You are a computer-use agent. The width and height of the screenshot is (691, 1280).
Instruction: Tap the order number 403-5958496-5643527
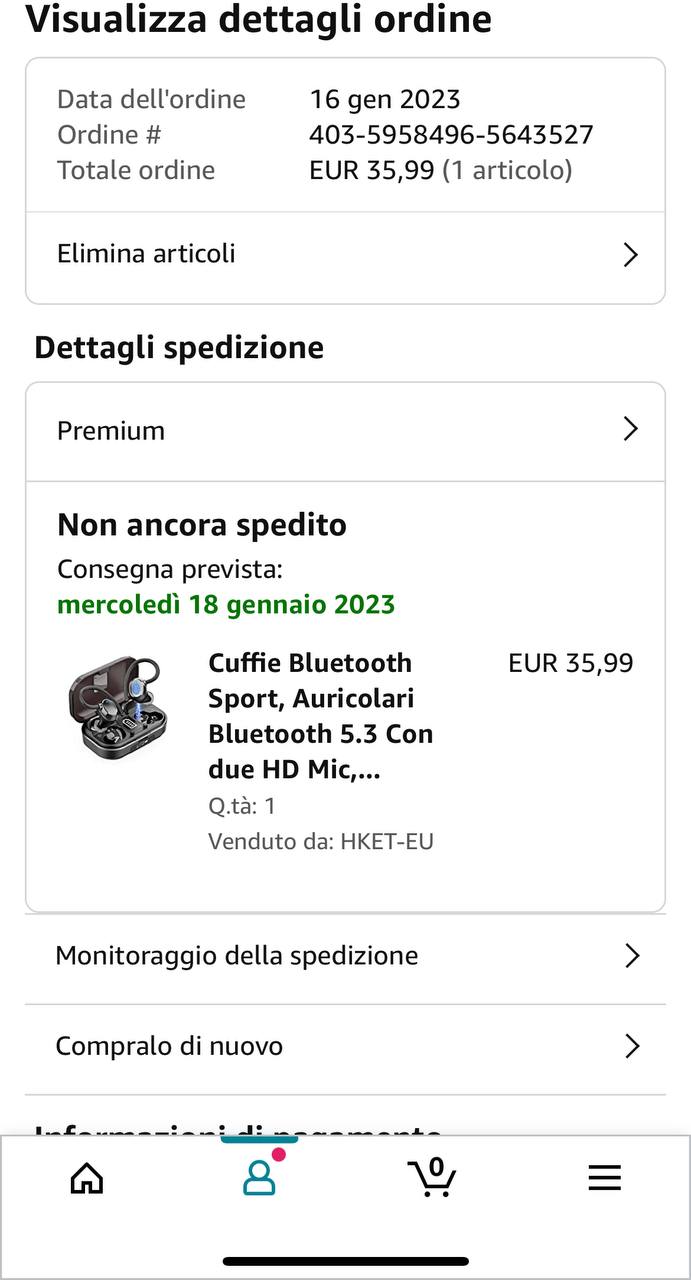[x=451, y=135]
